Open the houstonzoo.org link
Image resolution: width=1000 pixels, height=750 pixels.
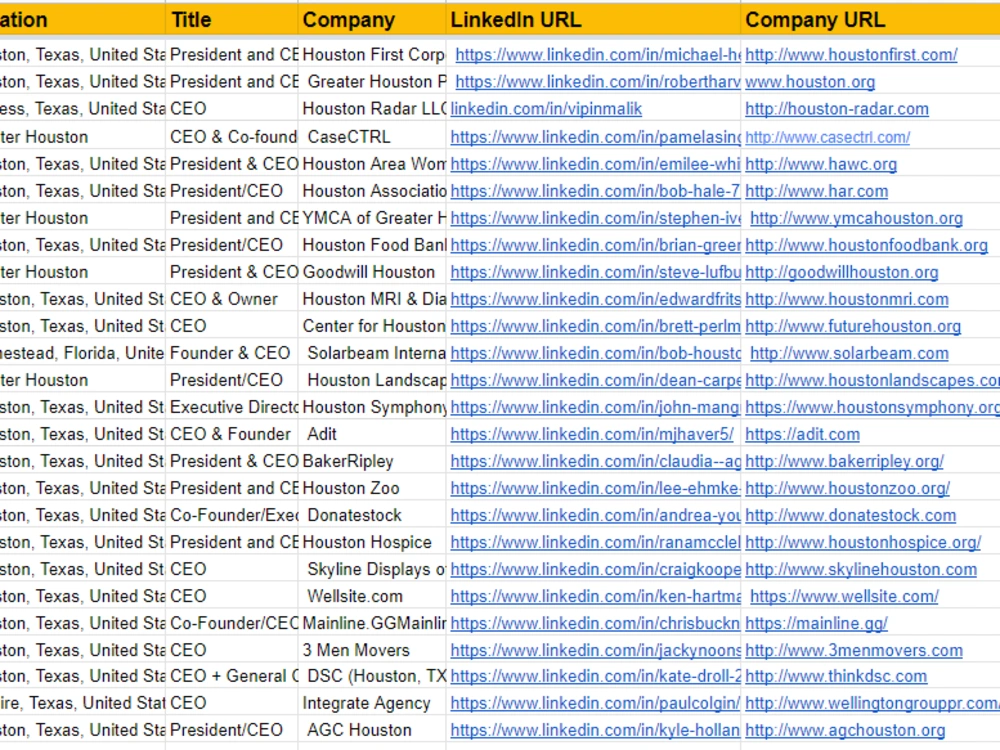847,489
